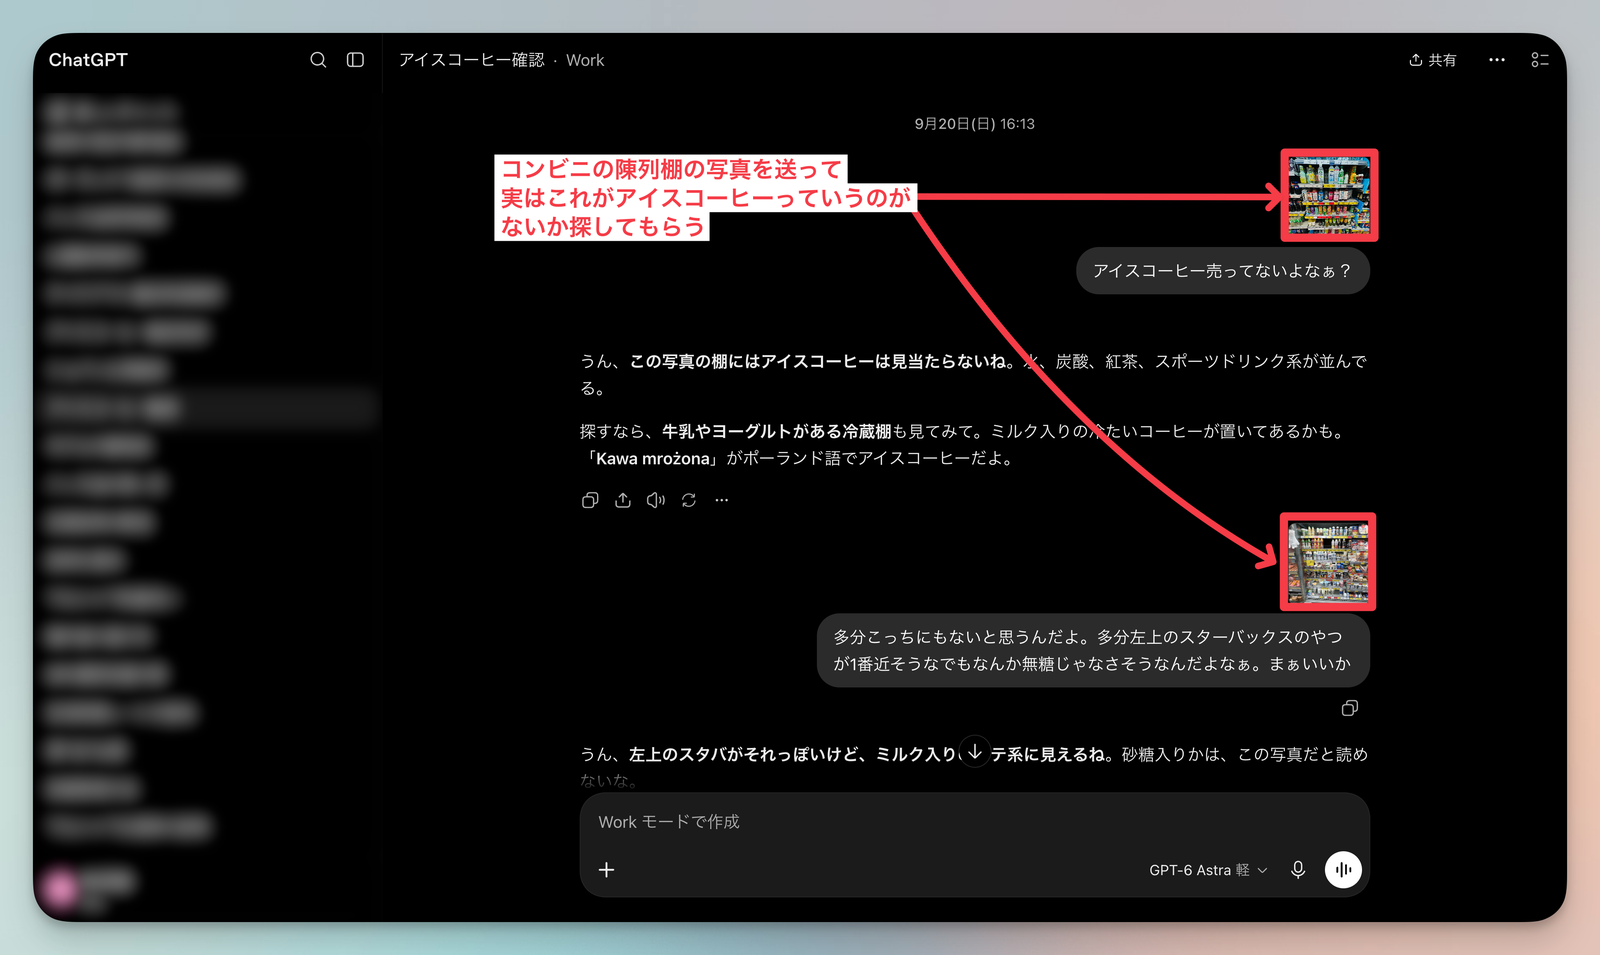Viewport: 1600px width, 955px height.
Task: Click the ChatGPT logo text
Action: tap(88, 60)
